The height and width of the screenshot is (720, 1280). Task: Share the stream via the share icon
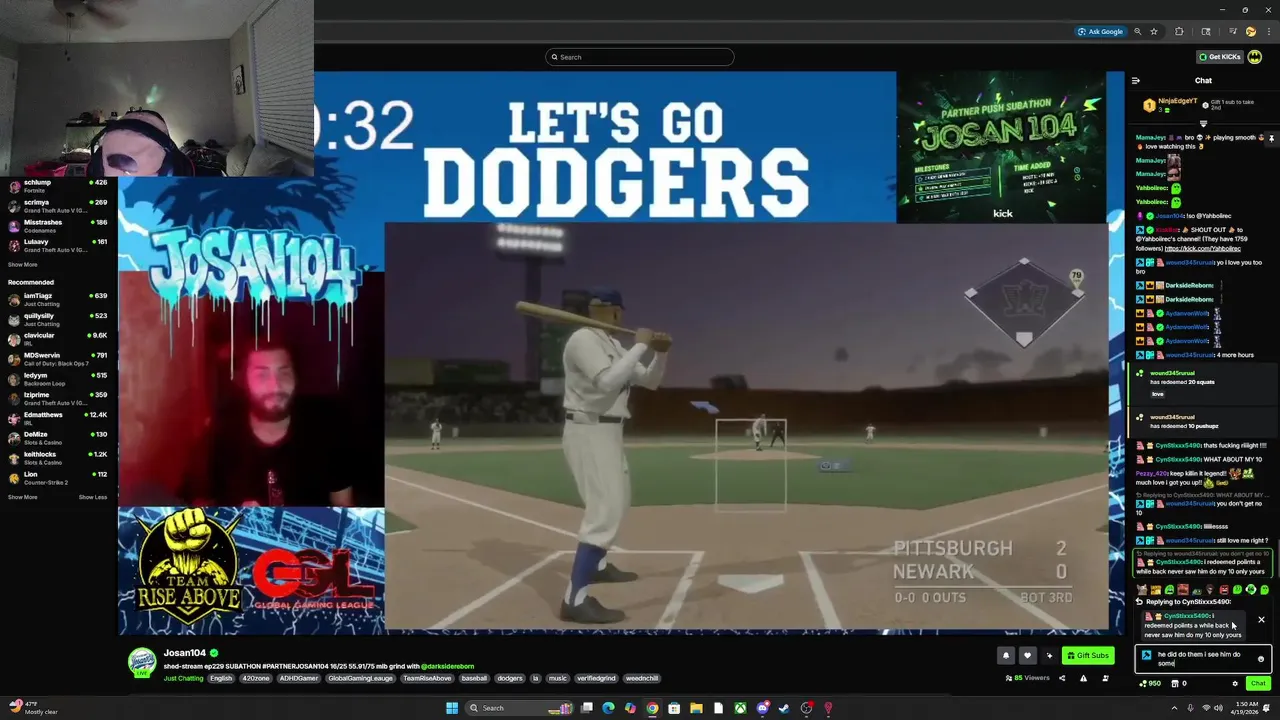coord(1062,678)
